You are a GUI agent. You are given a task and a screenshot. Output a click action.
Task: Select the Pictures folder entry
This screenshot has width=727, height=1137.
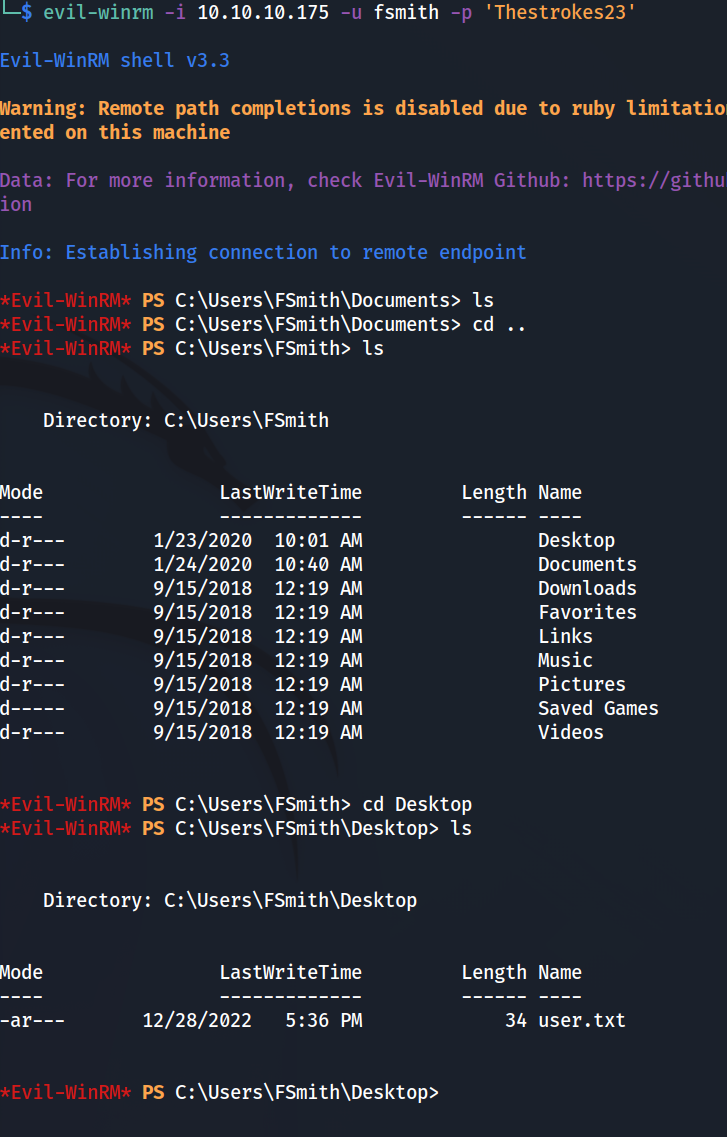coord(581,685)
